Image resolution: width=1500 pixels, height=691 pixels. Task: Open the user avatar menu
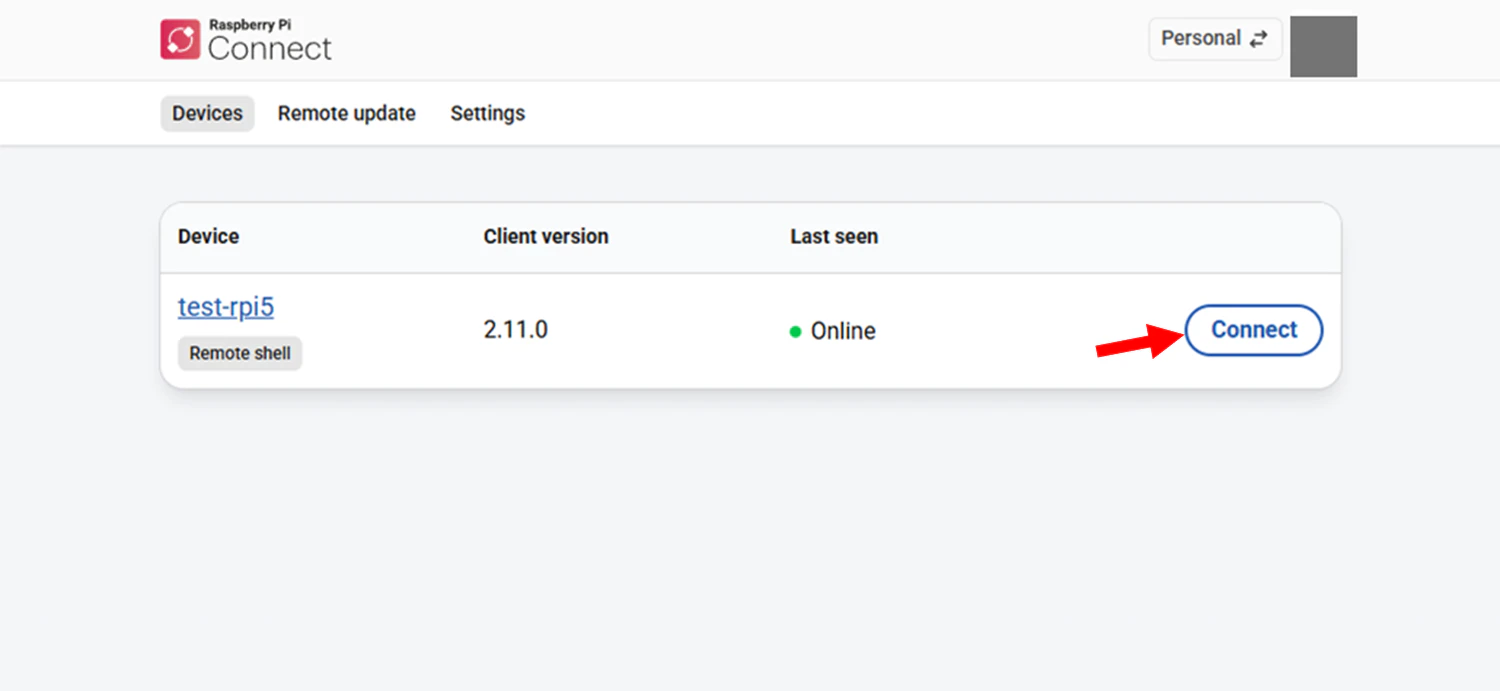pyautogui.click(x=1323, y=46)
